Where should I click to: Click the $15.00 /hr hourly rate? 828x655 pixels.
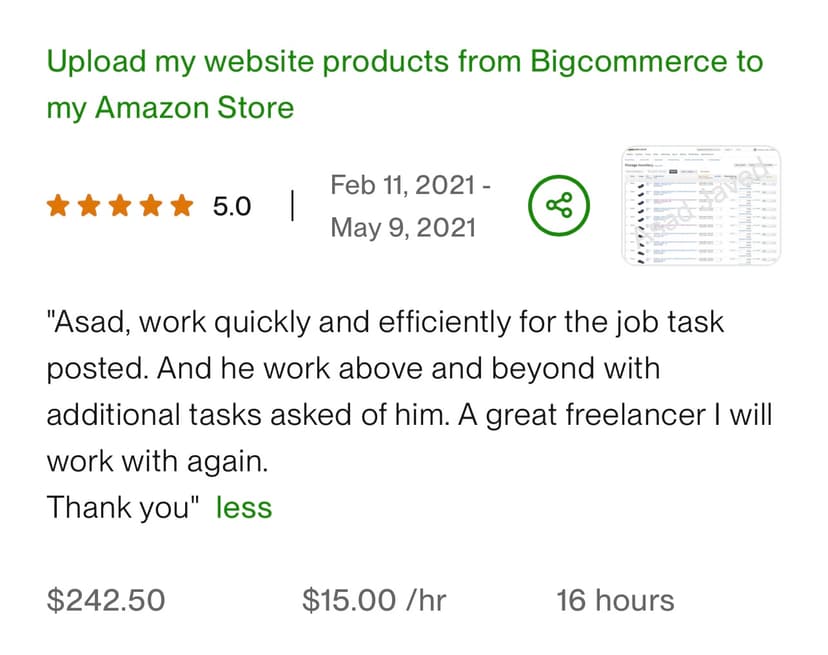(x=374, y=600)
